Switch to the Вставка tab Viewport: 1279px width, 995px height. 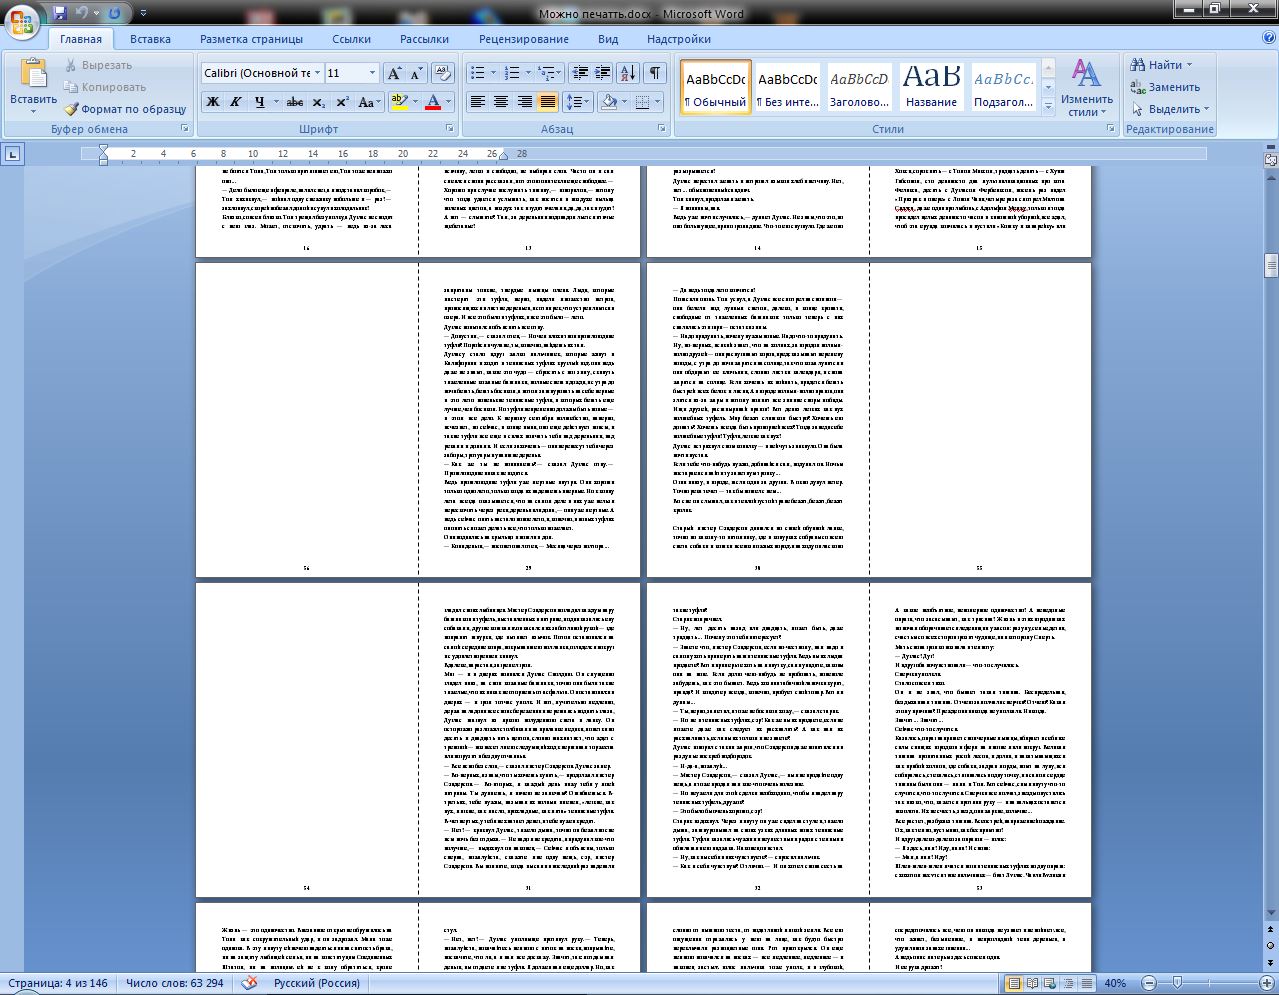point(150,39)
